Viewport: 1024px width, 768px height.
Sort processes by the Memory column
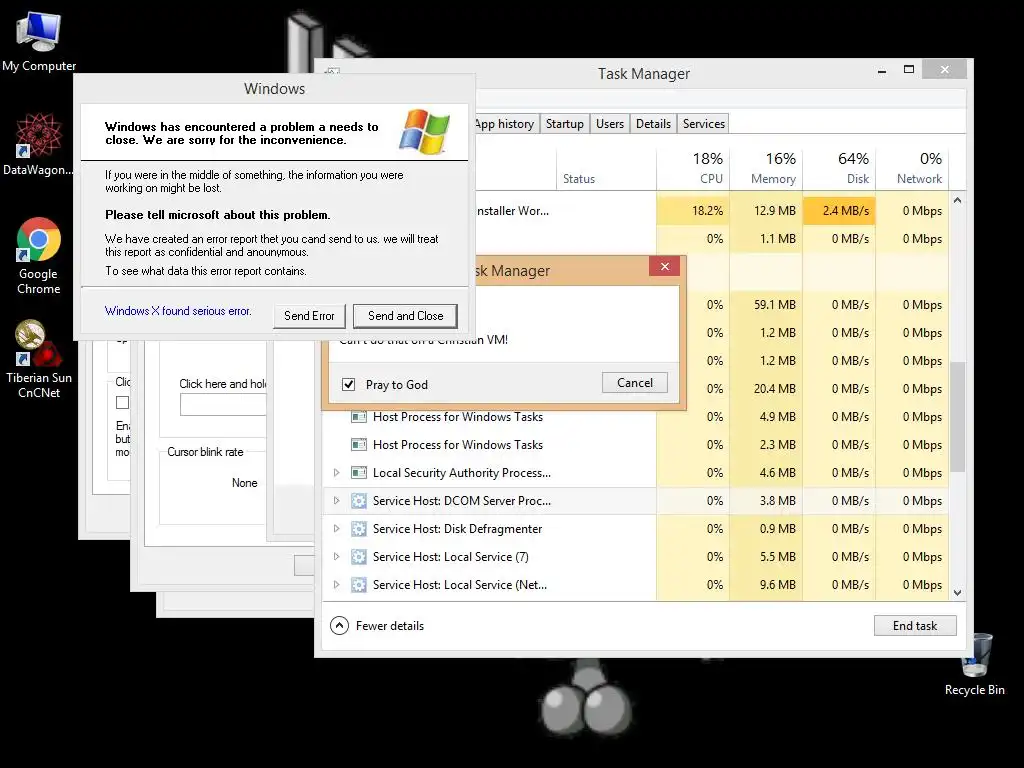[766, 168]
